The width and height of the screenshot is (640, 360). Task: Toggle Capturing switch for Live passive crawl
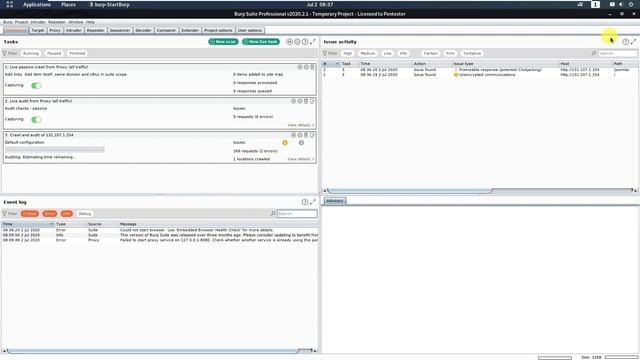point(36,85)
